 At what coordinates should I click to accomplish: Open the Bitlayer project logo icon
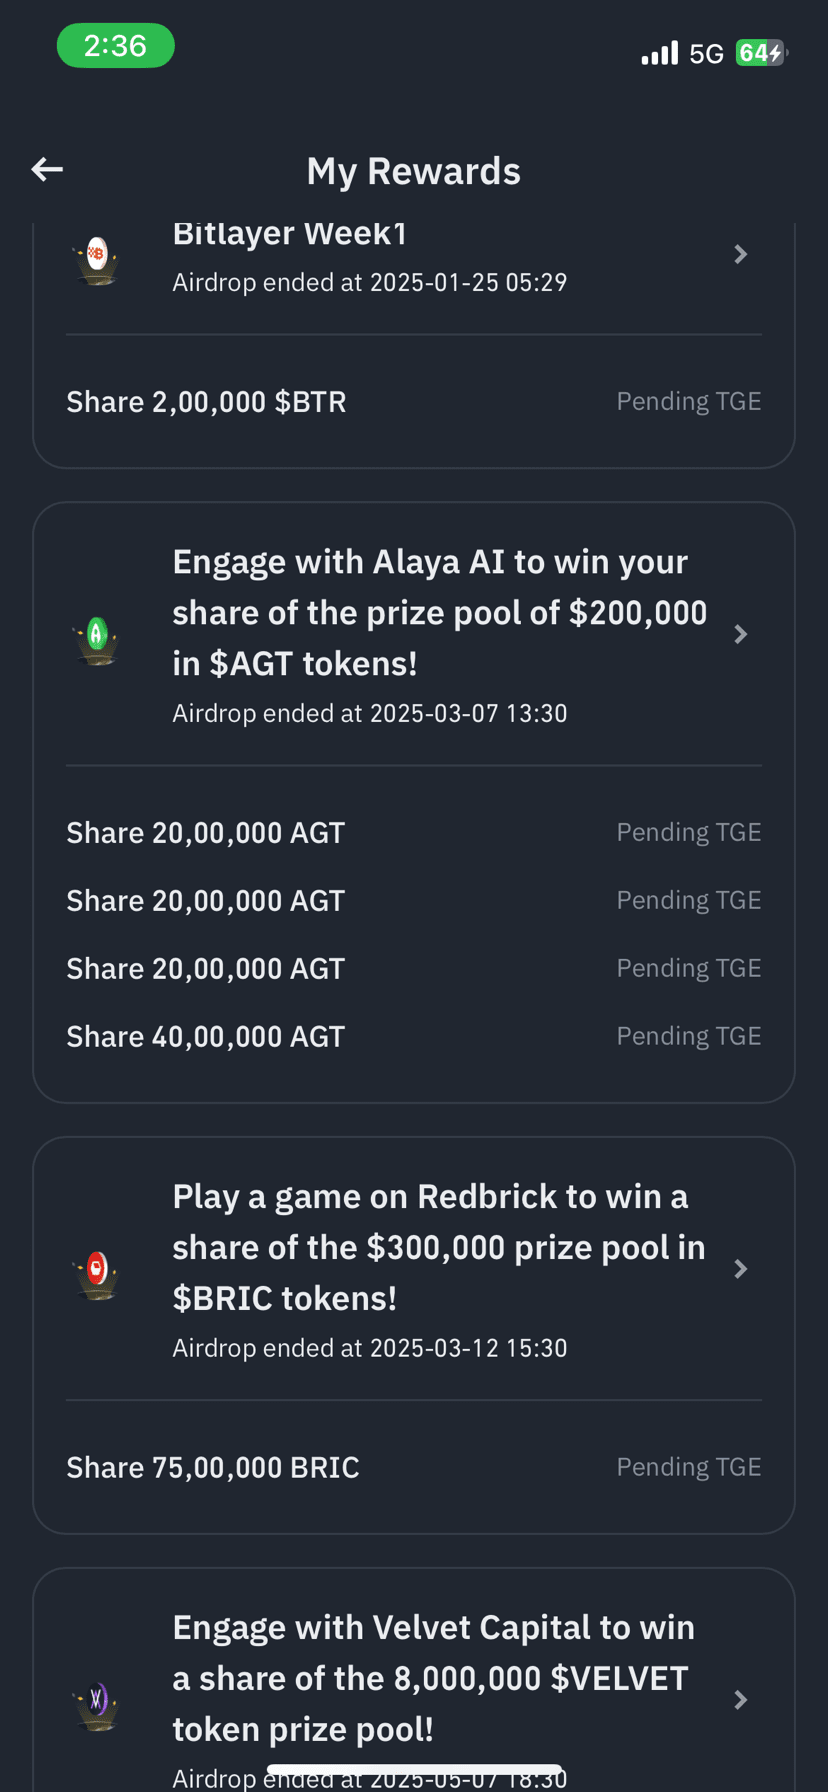(x=97, y=259)
